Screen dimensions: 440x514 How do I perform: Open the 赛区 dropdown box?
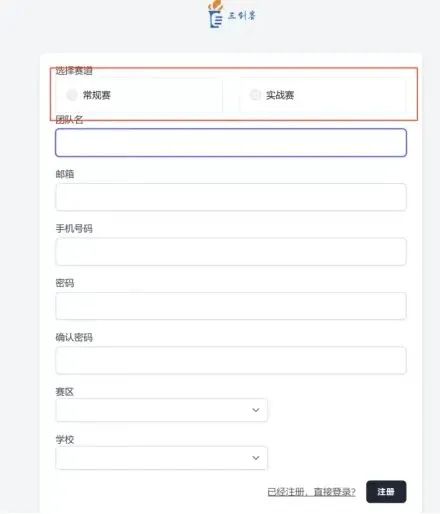coord(161,410)
